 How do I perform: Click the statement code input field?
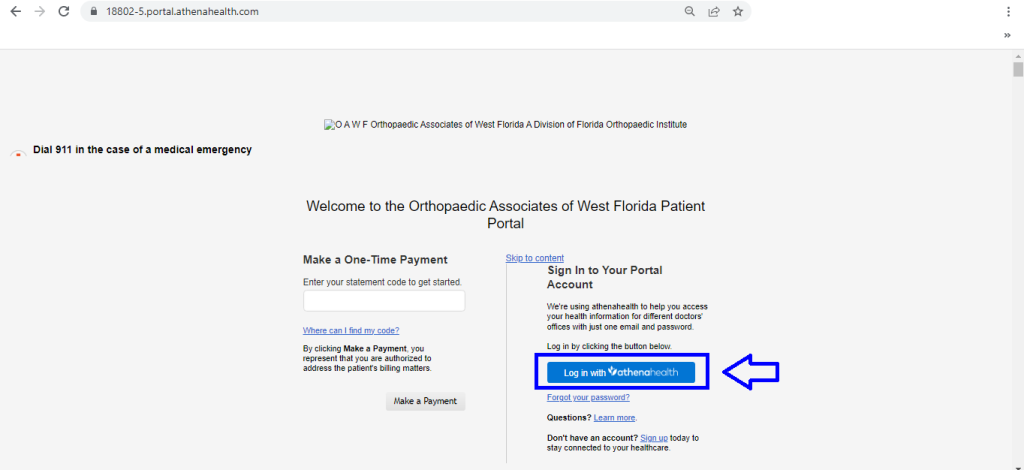[x=384, y=301]
